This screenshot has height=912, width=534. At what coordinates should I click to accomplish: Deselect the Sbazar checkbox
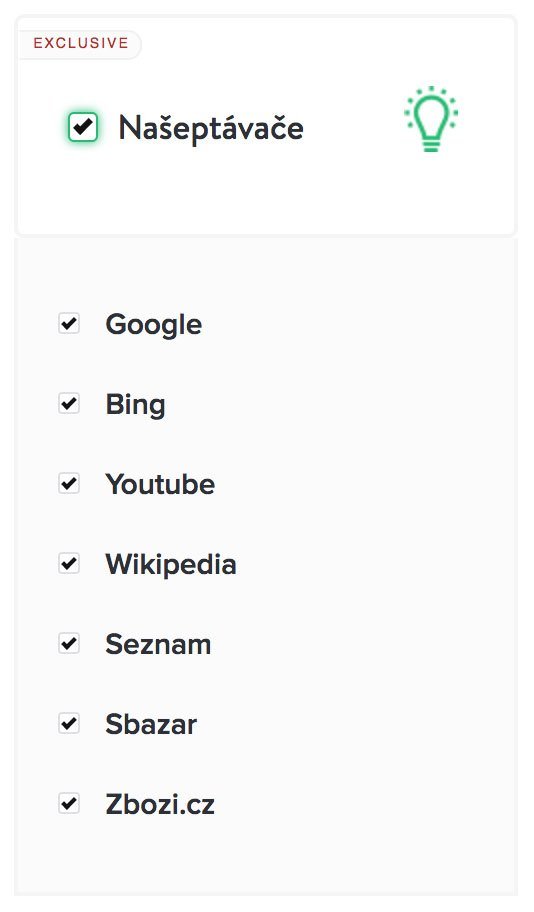pos(69,724)
